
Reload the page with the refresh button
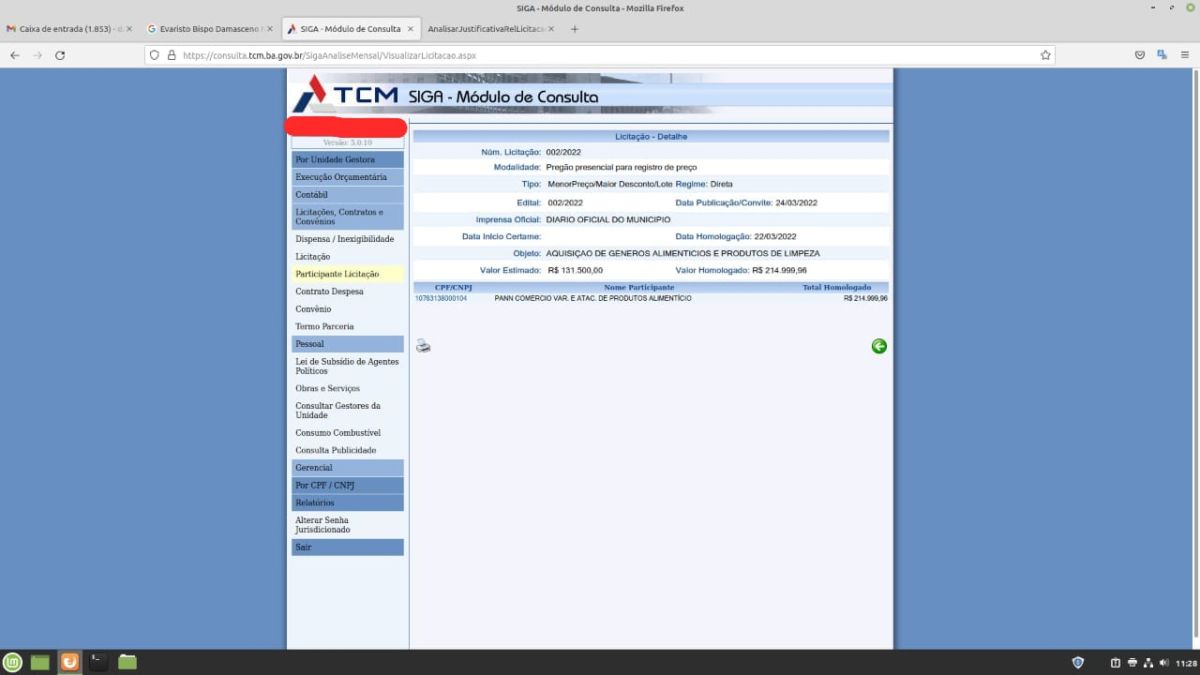60,55
